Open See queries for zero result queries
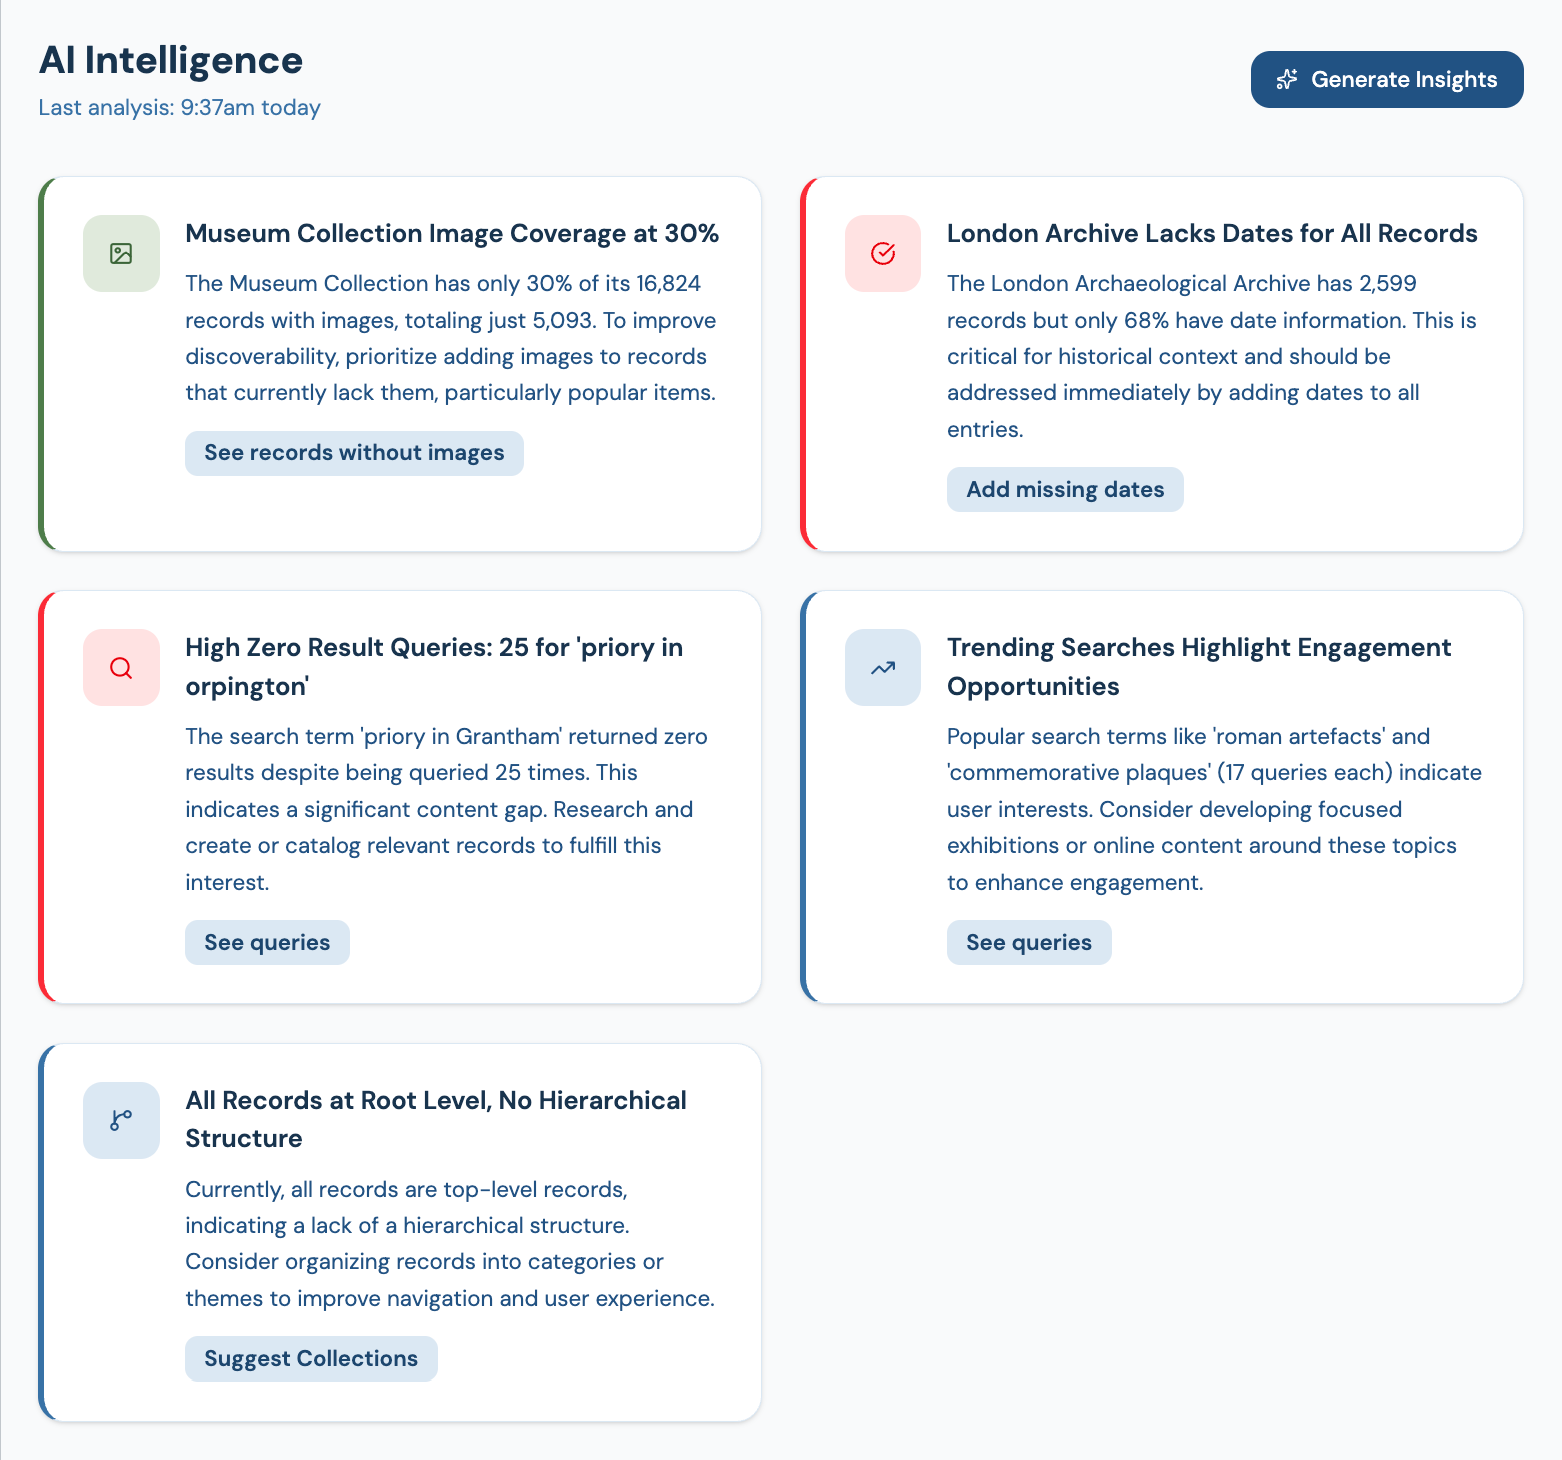 click(x=267, y=943)
